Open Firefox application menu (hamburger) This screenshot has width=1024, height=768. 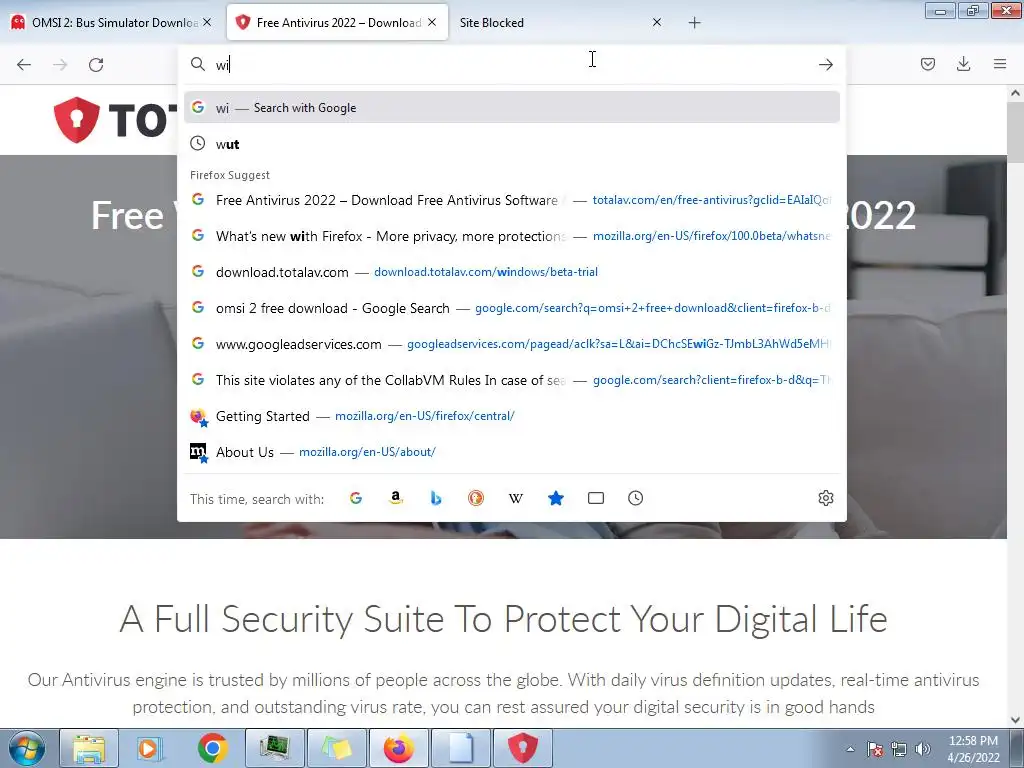1000,64
